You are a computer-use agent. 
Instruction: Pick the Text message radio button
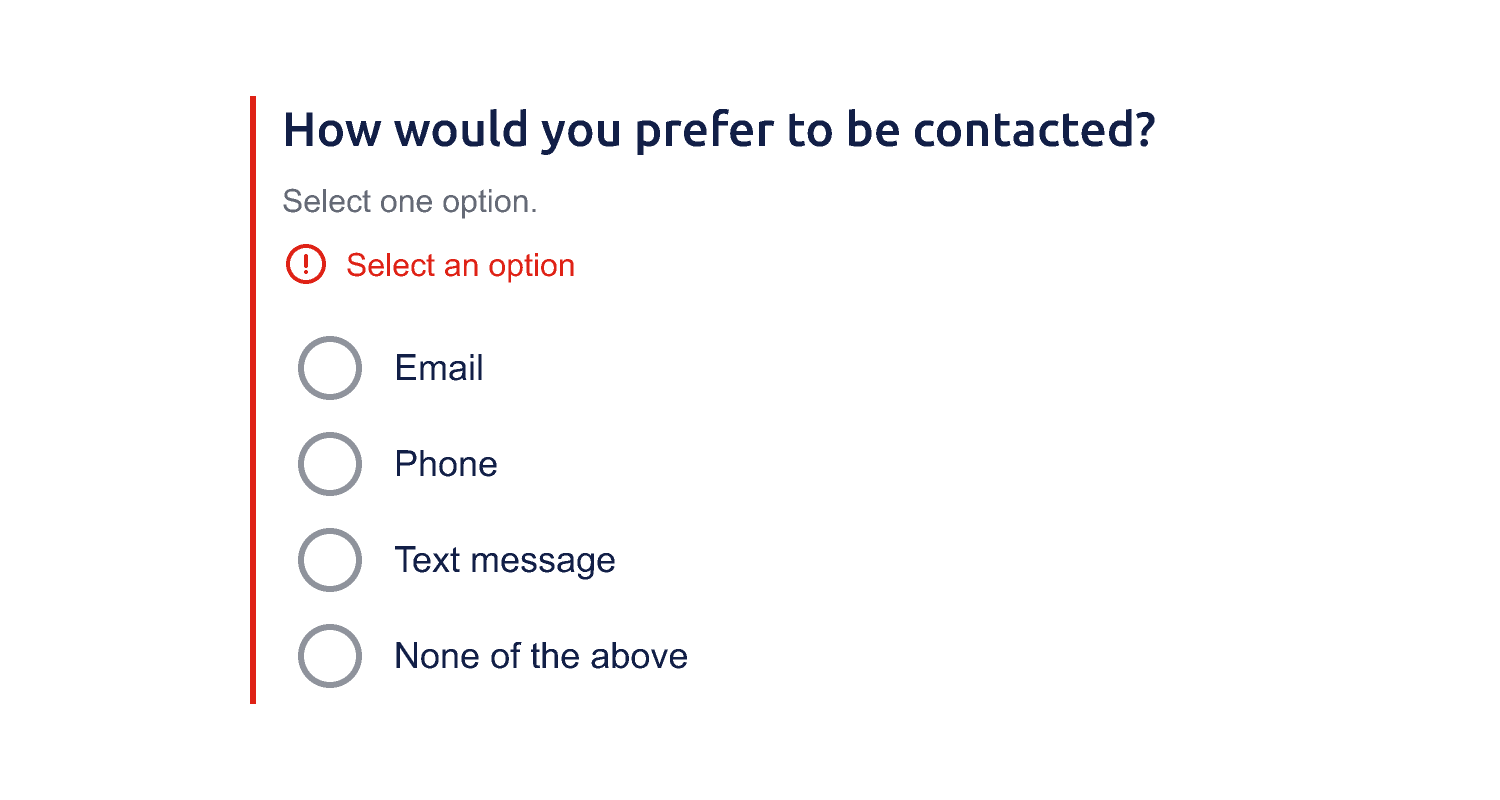[x=329, y=560]
